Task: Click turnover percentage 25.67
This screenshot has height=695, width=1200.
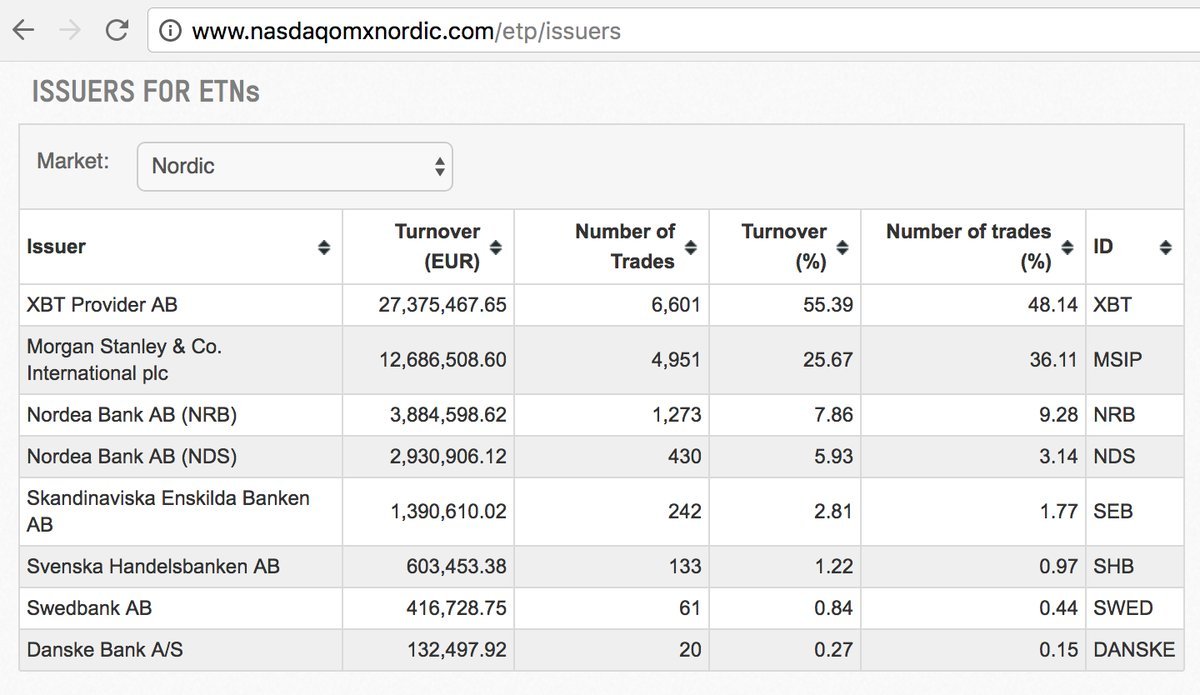Action: pos(828,360)
